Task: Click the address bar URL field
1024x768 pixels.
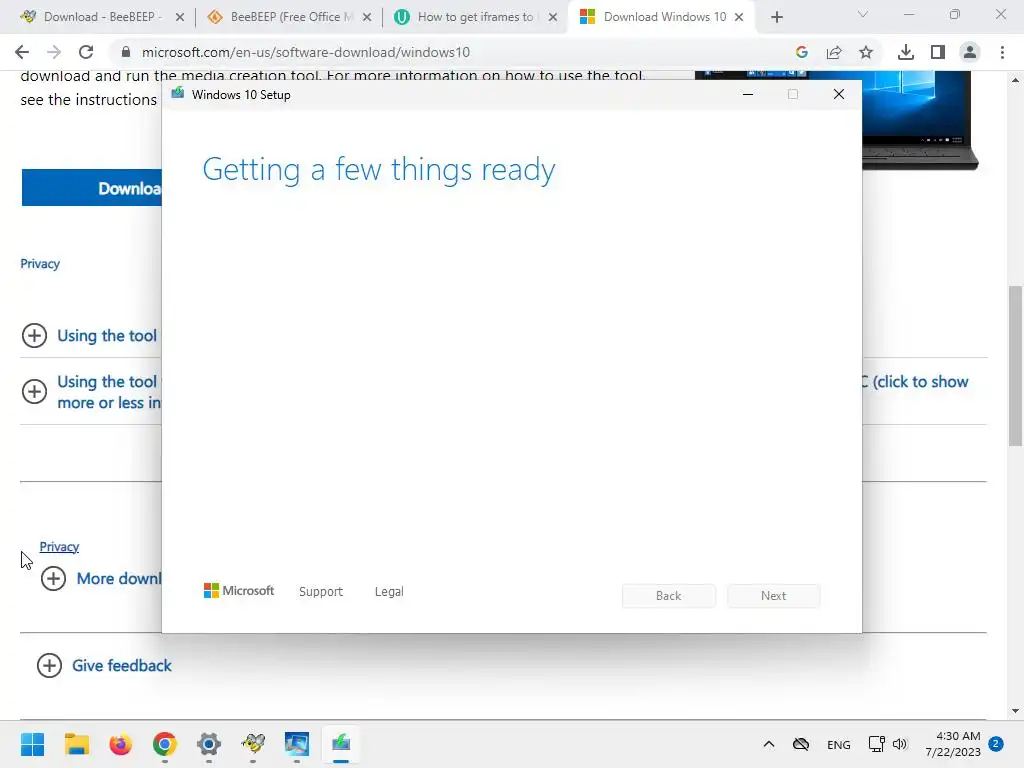Action: coord(451,52)
